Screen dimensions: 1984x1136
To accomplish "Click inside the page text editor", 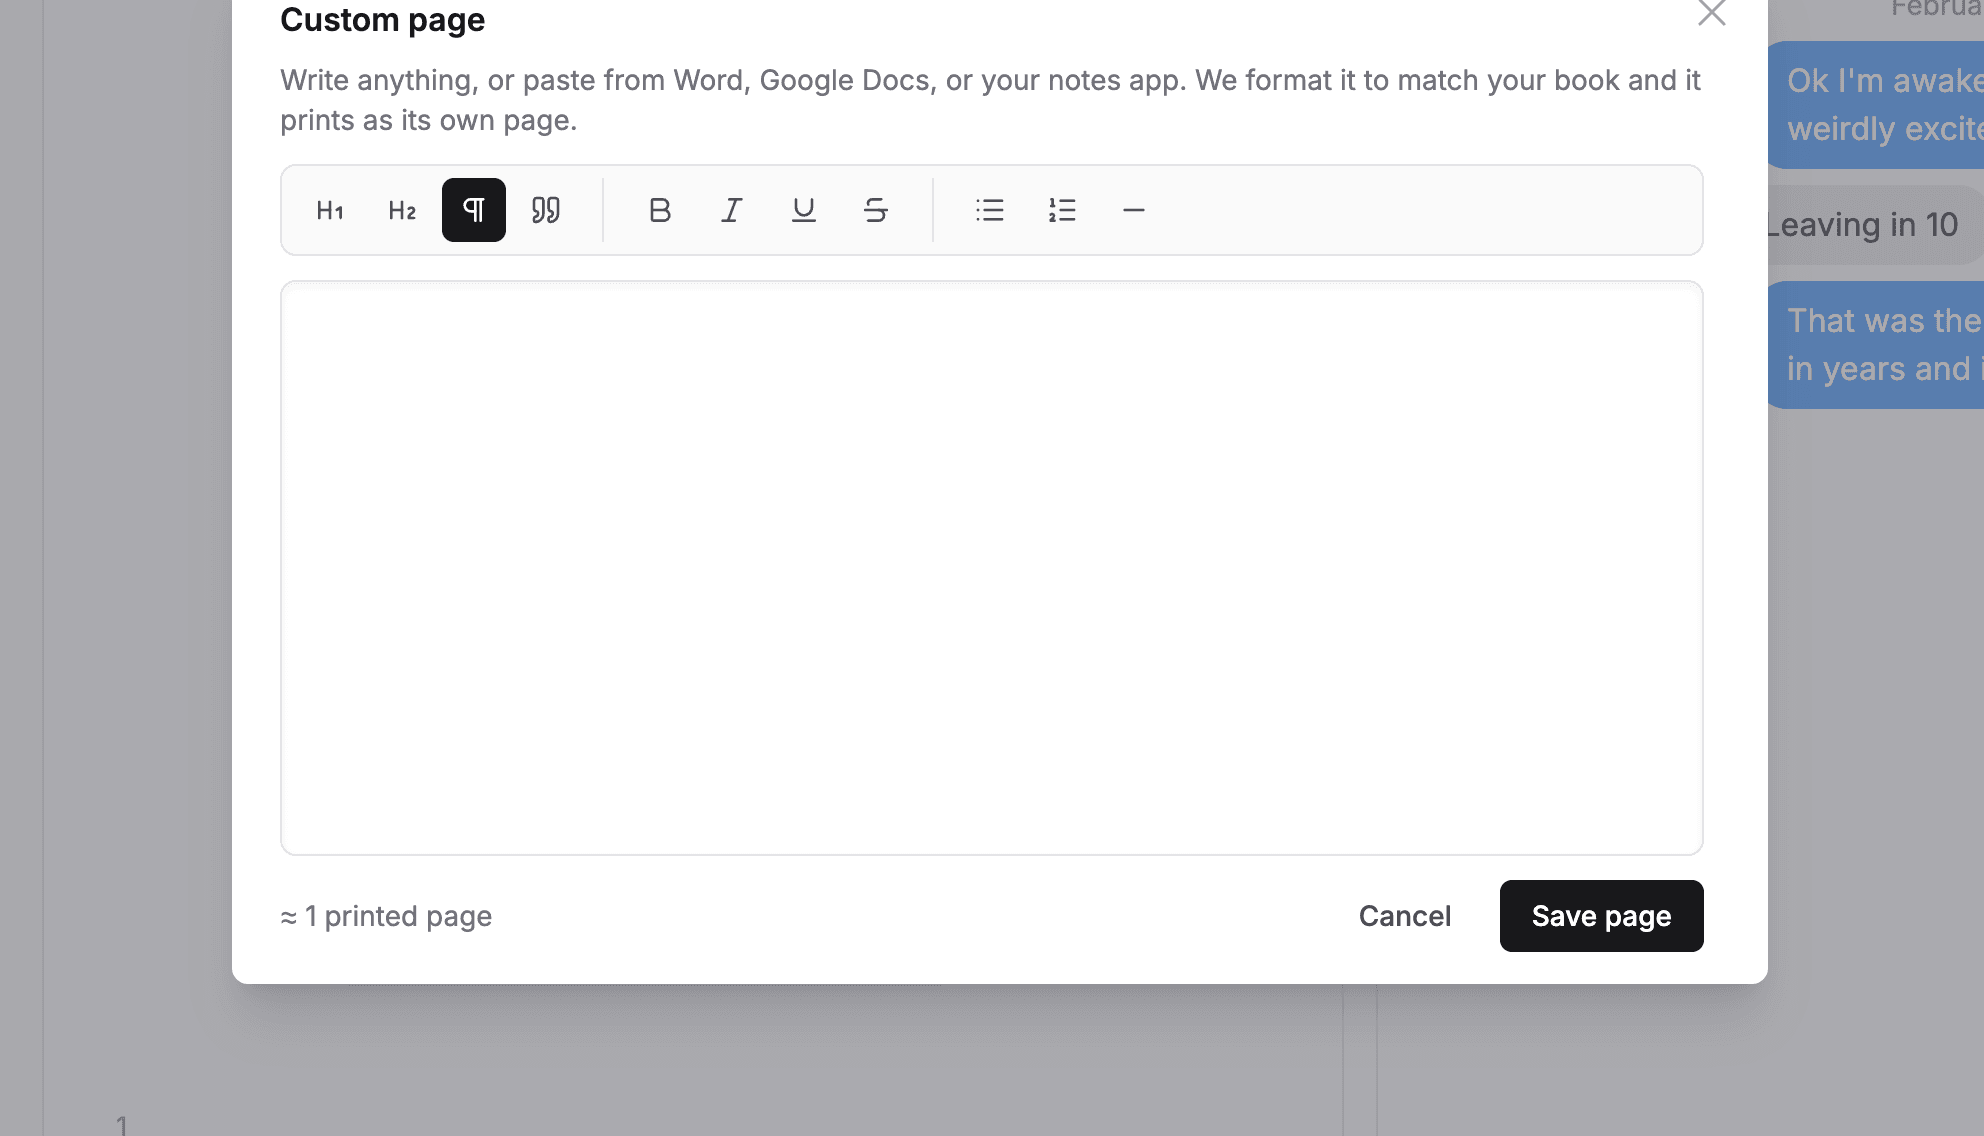I will (992, 568).
